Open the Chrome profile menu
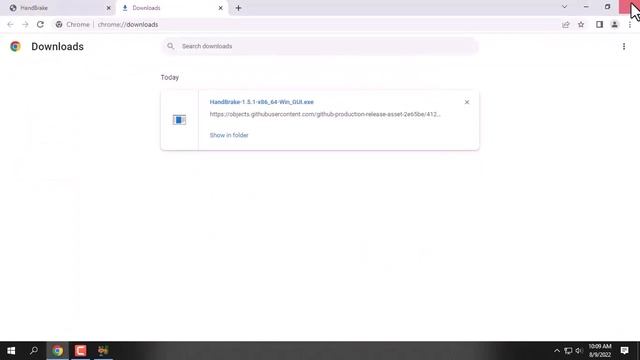Image resolution: width=640 pixels, height=360 pixels. pyautogui.click(x=614, y=24)
